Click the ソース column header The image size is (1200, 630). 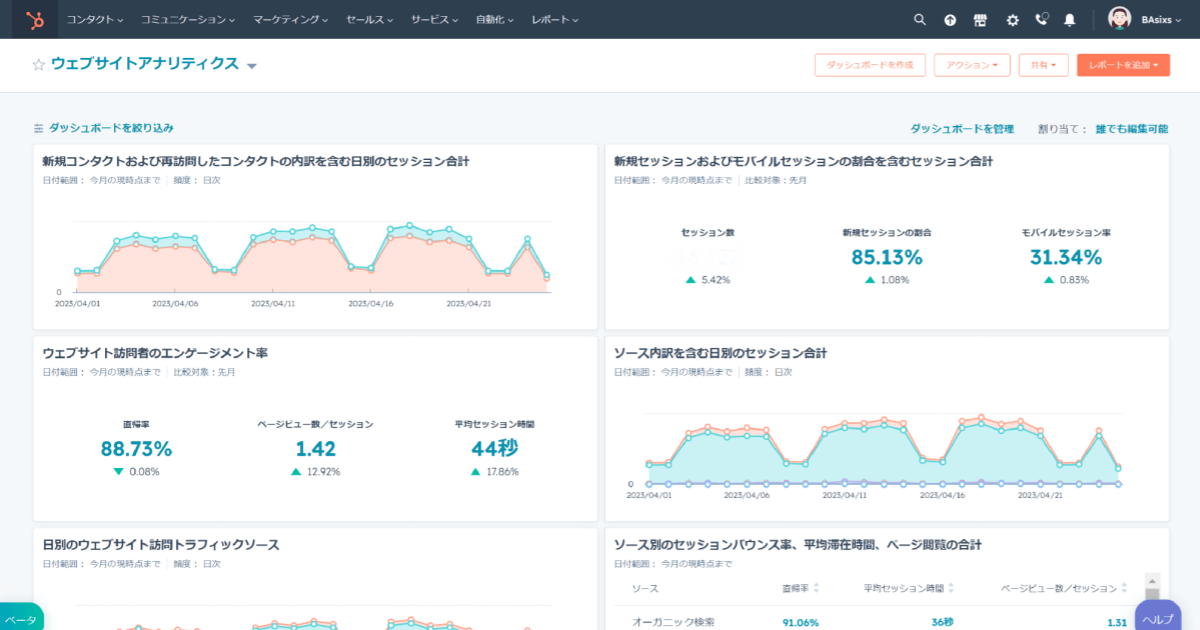pyautogui.click(x=645, y=588)
